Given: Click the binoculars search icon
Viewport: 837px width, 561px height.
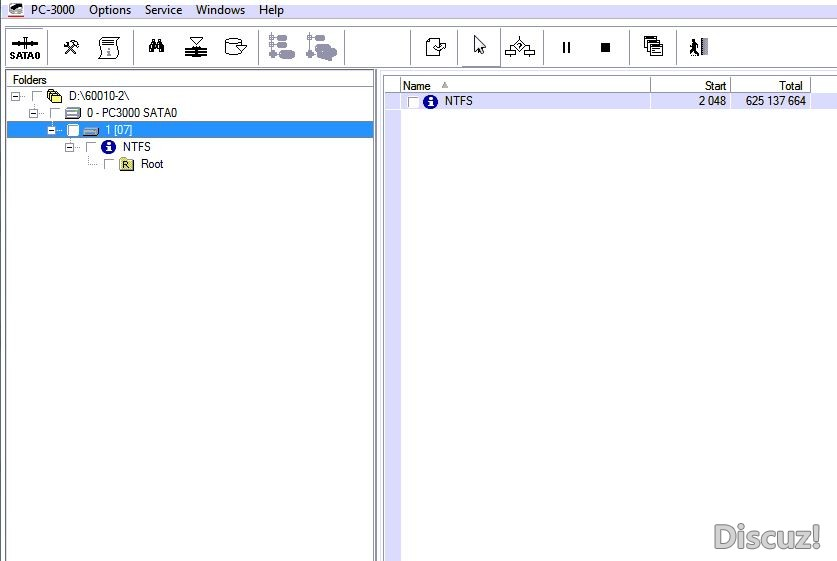Looking at the screenshot, I should pos(156,46).
